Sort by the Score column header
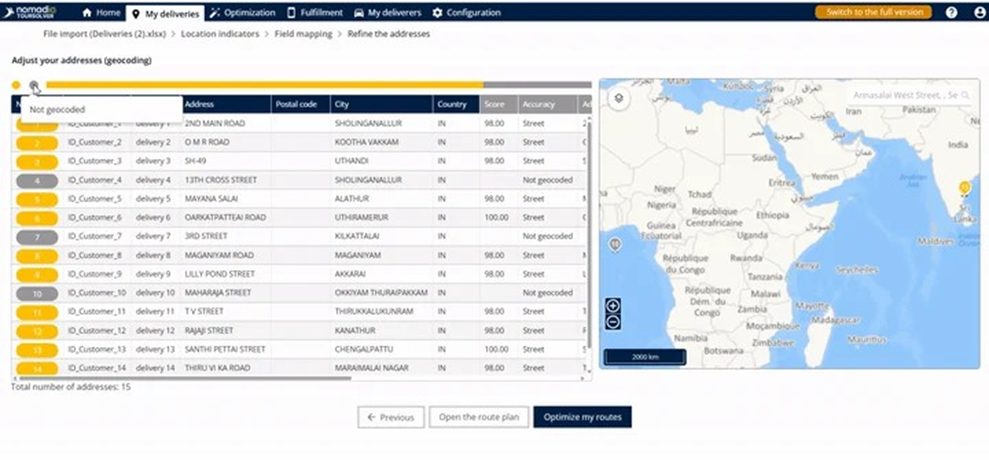 pos(495,104)
